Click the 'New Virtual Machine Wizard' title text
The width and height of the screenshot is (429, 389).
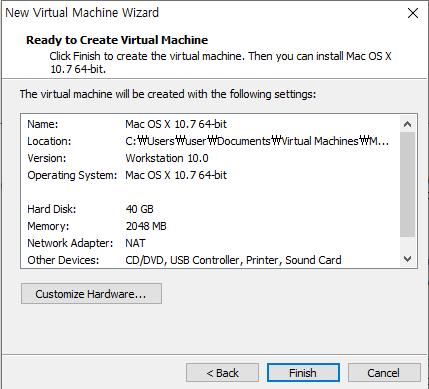click(x=82, y=13)
